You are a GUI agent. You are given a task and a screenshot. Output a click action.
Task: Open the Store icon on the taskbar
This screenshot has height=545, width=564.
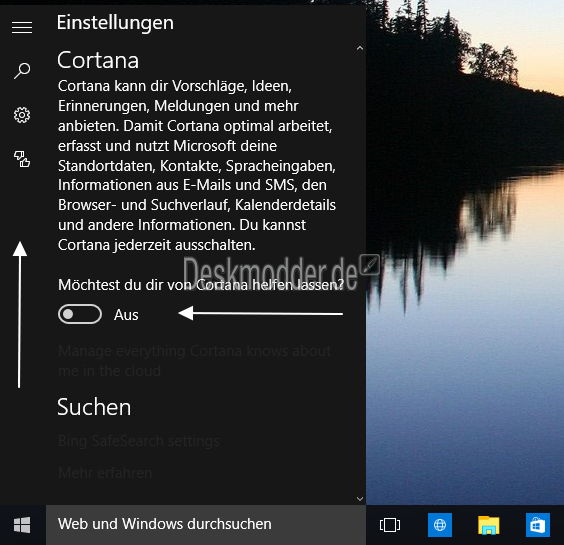pyautogui.click(x=538, y=525)
